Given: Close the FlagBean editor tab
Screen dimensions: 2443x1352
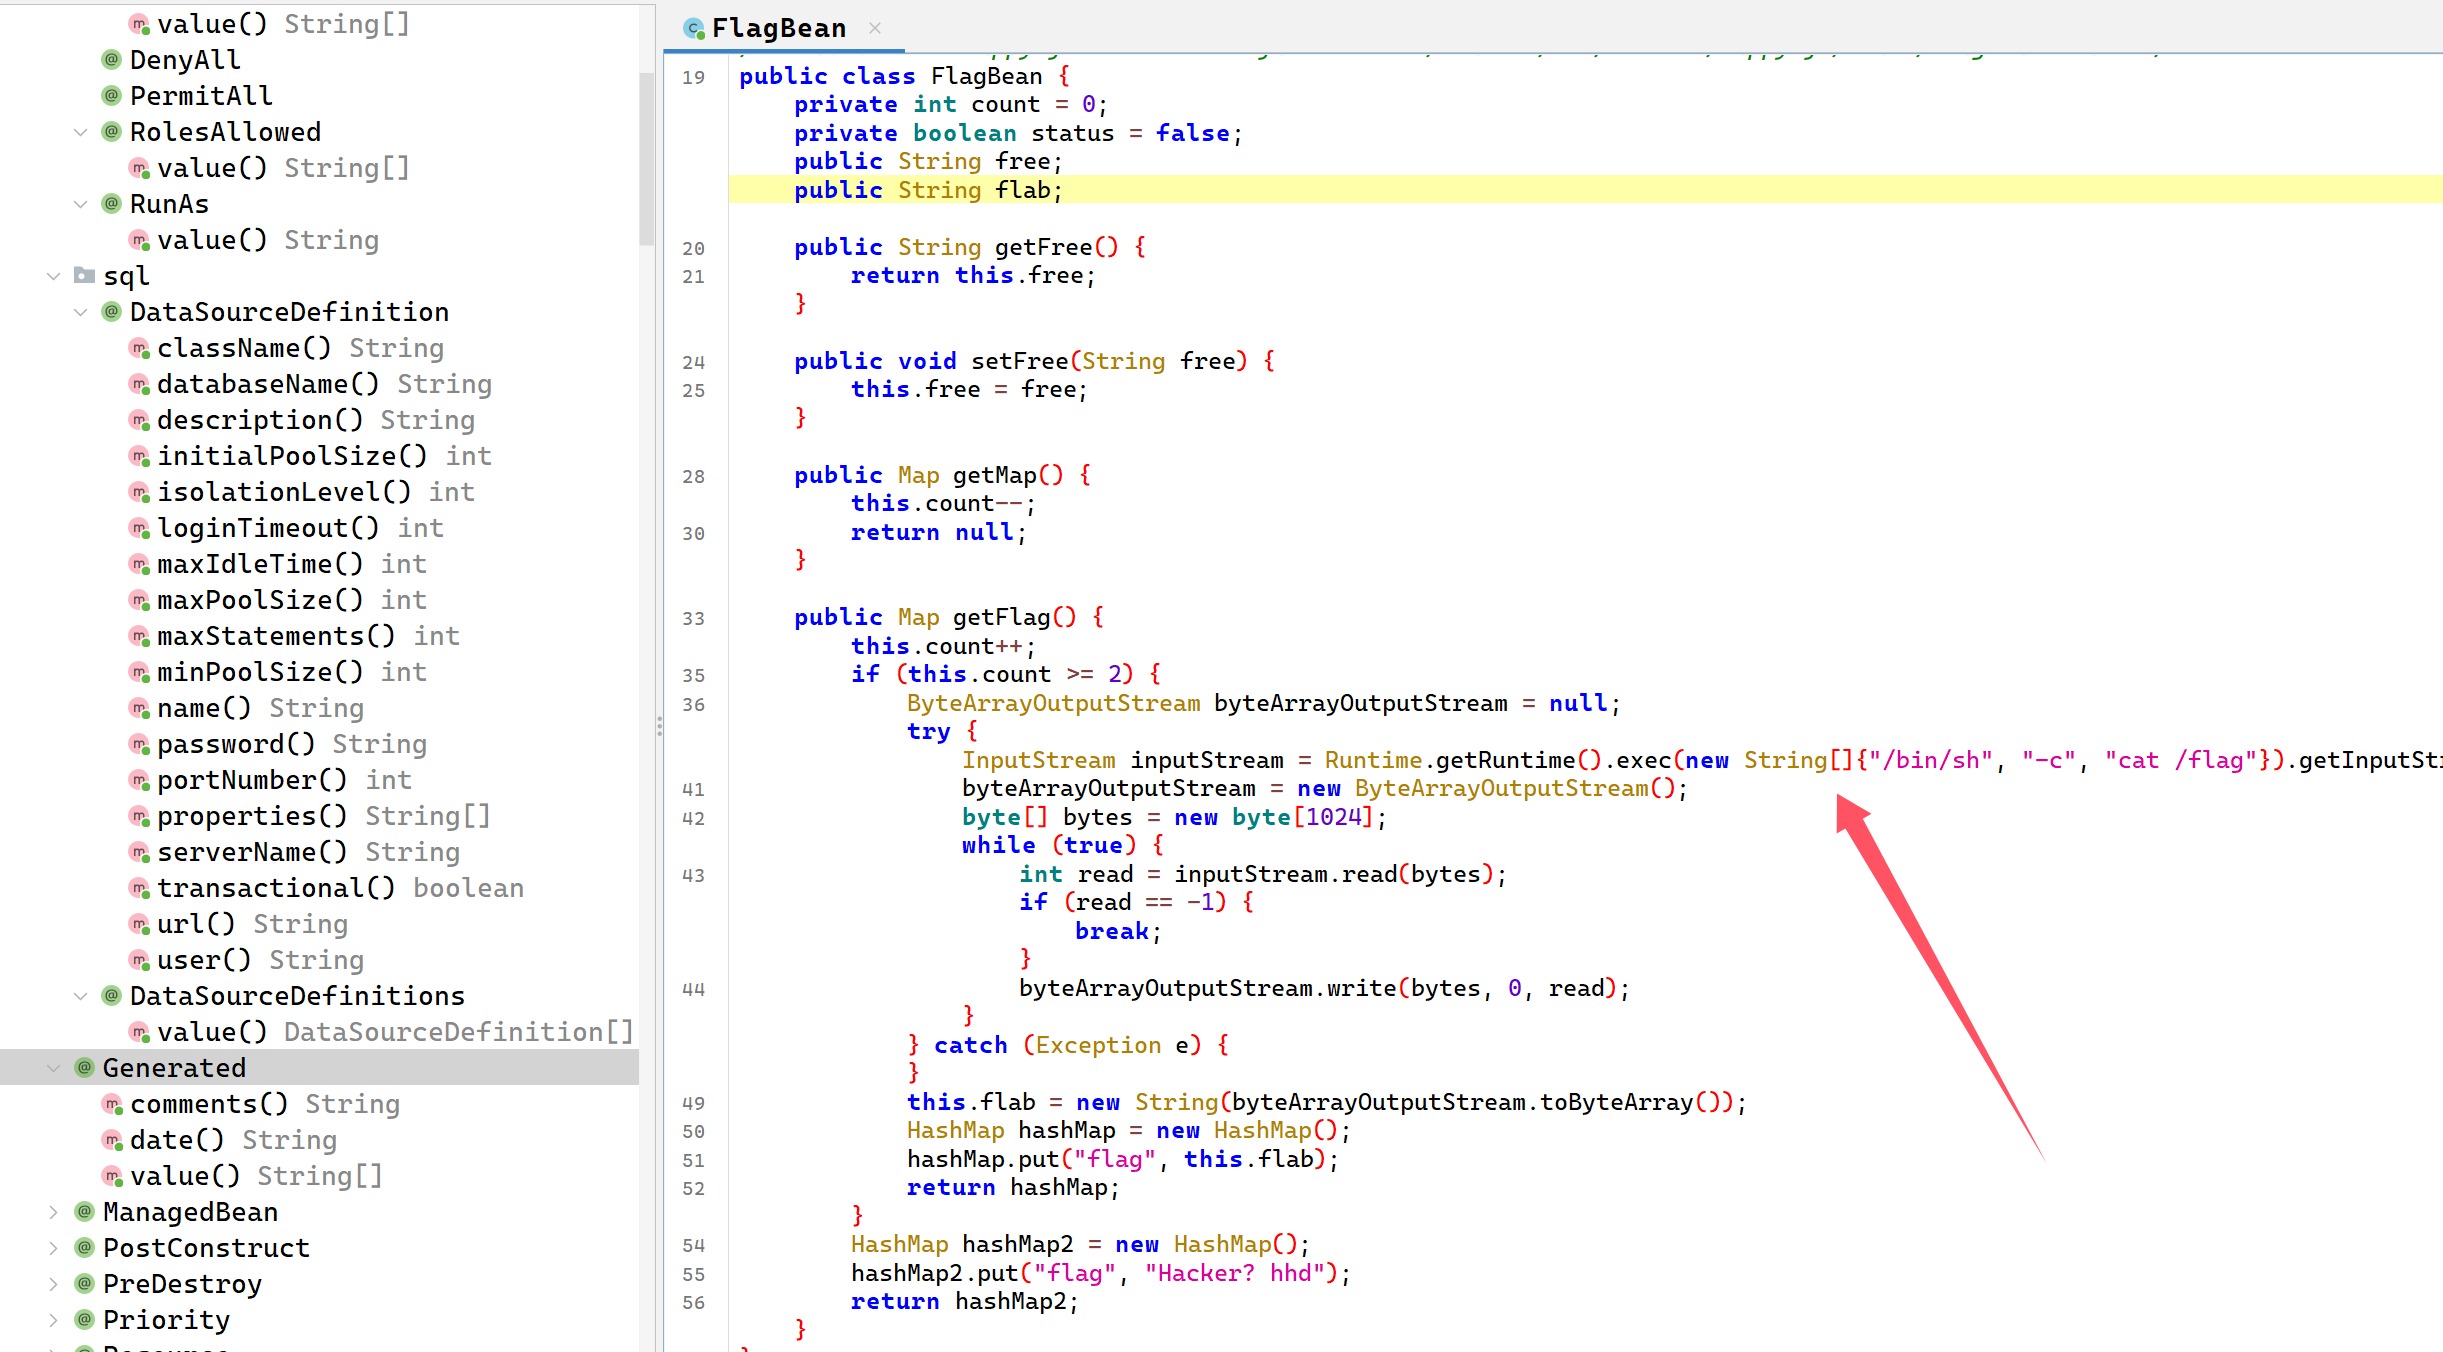Looking at the screenshot, I should [x=875, y=28].
